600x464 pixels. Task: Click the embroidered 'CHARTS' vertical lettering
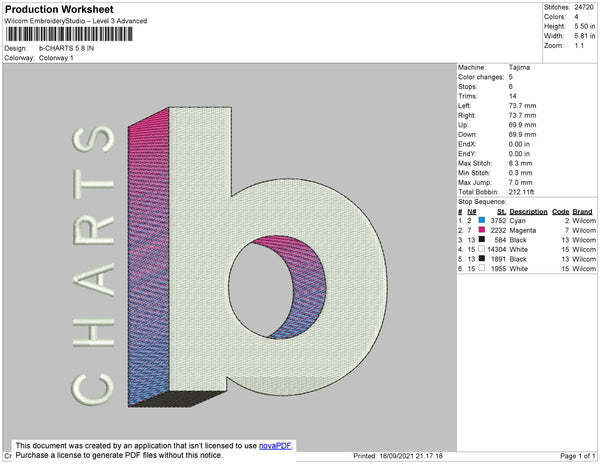(x=93, y=265)
